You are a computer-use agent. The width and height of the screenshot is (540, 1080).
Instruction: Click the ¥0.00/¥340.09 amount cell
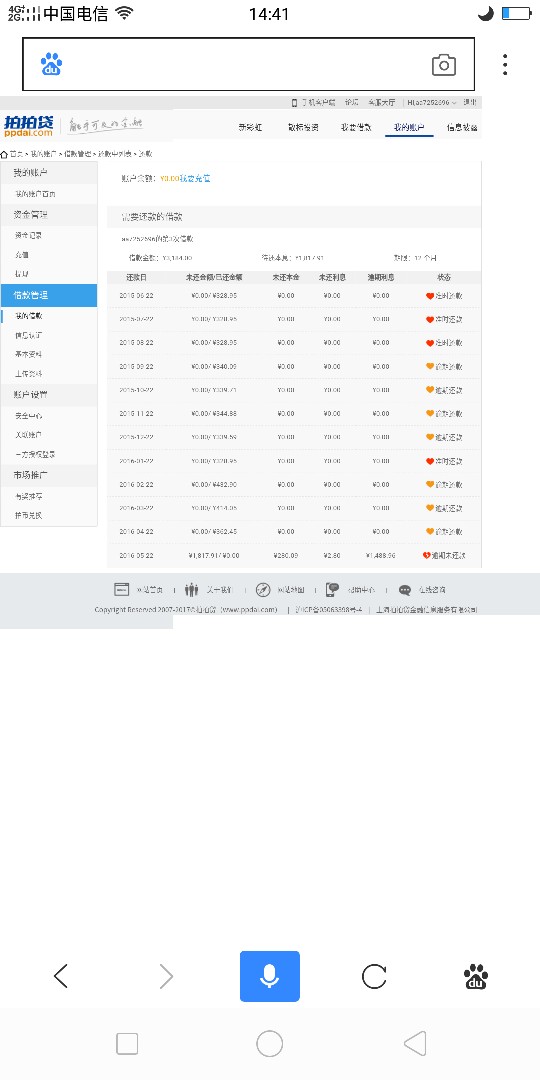pos(214,366)
